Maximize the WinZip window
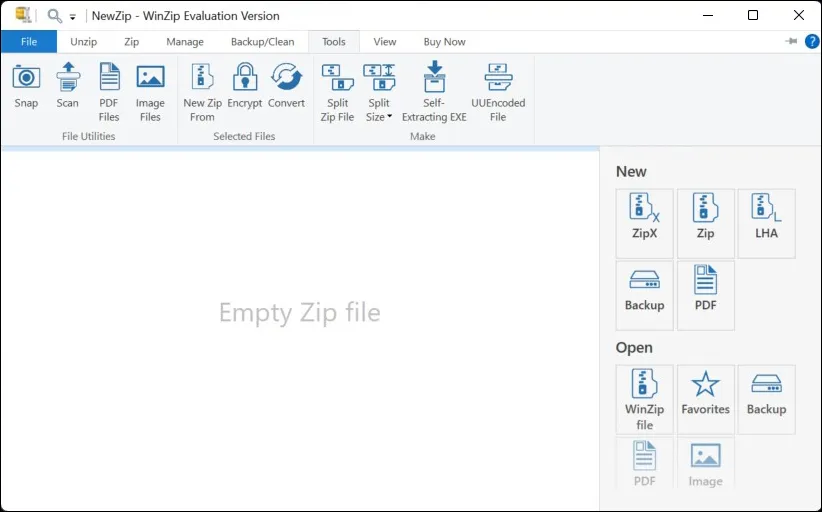The width and height of the screenshot is (822, 512). point(753,15)
